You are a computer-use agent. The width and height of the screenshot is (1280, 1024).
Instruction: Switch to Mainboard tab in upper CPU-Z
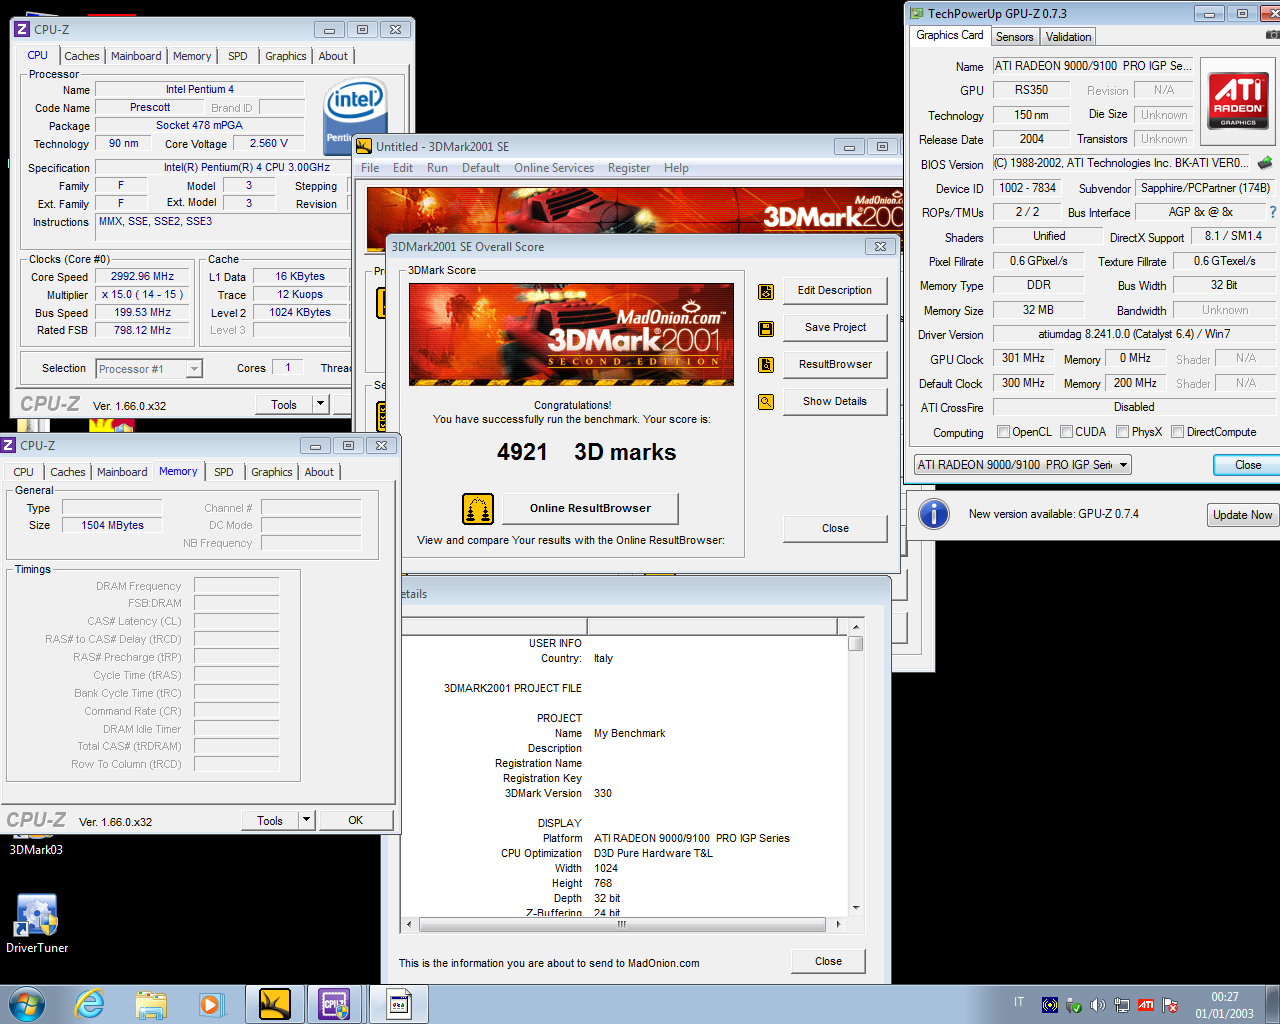(136, 56)
